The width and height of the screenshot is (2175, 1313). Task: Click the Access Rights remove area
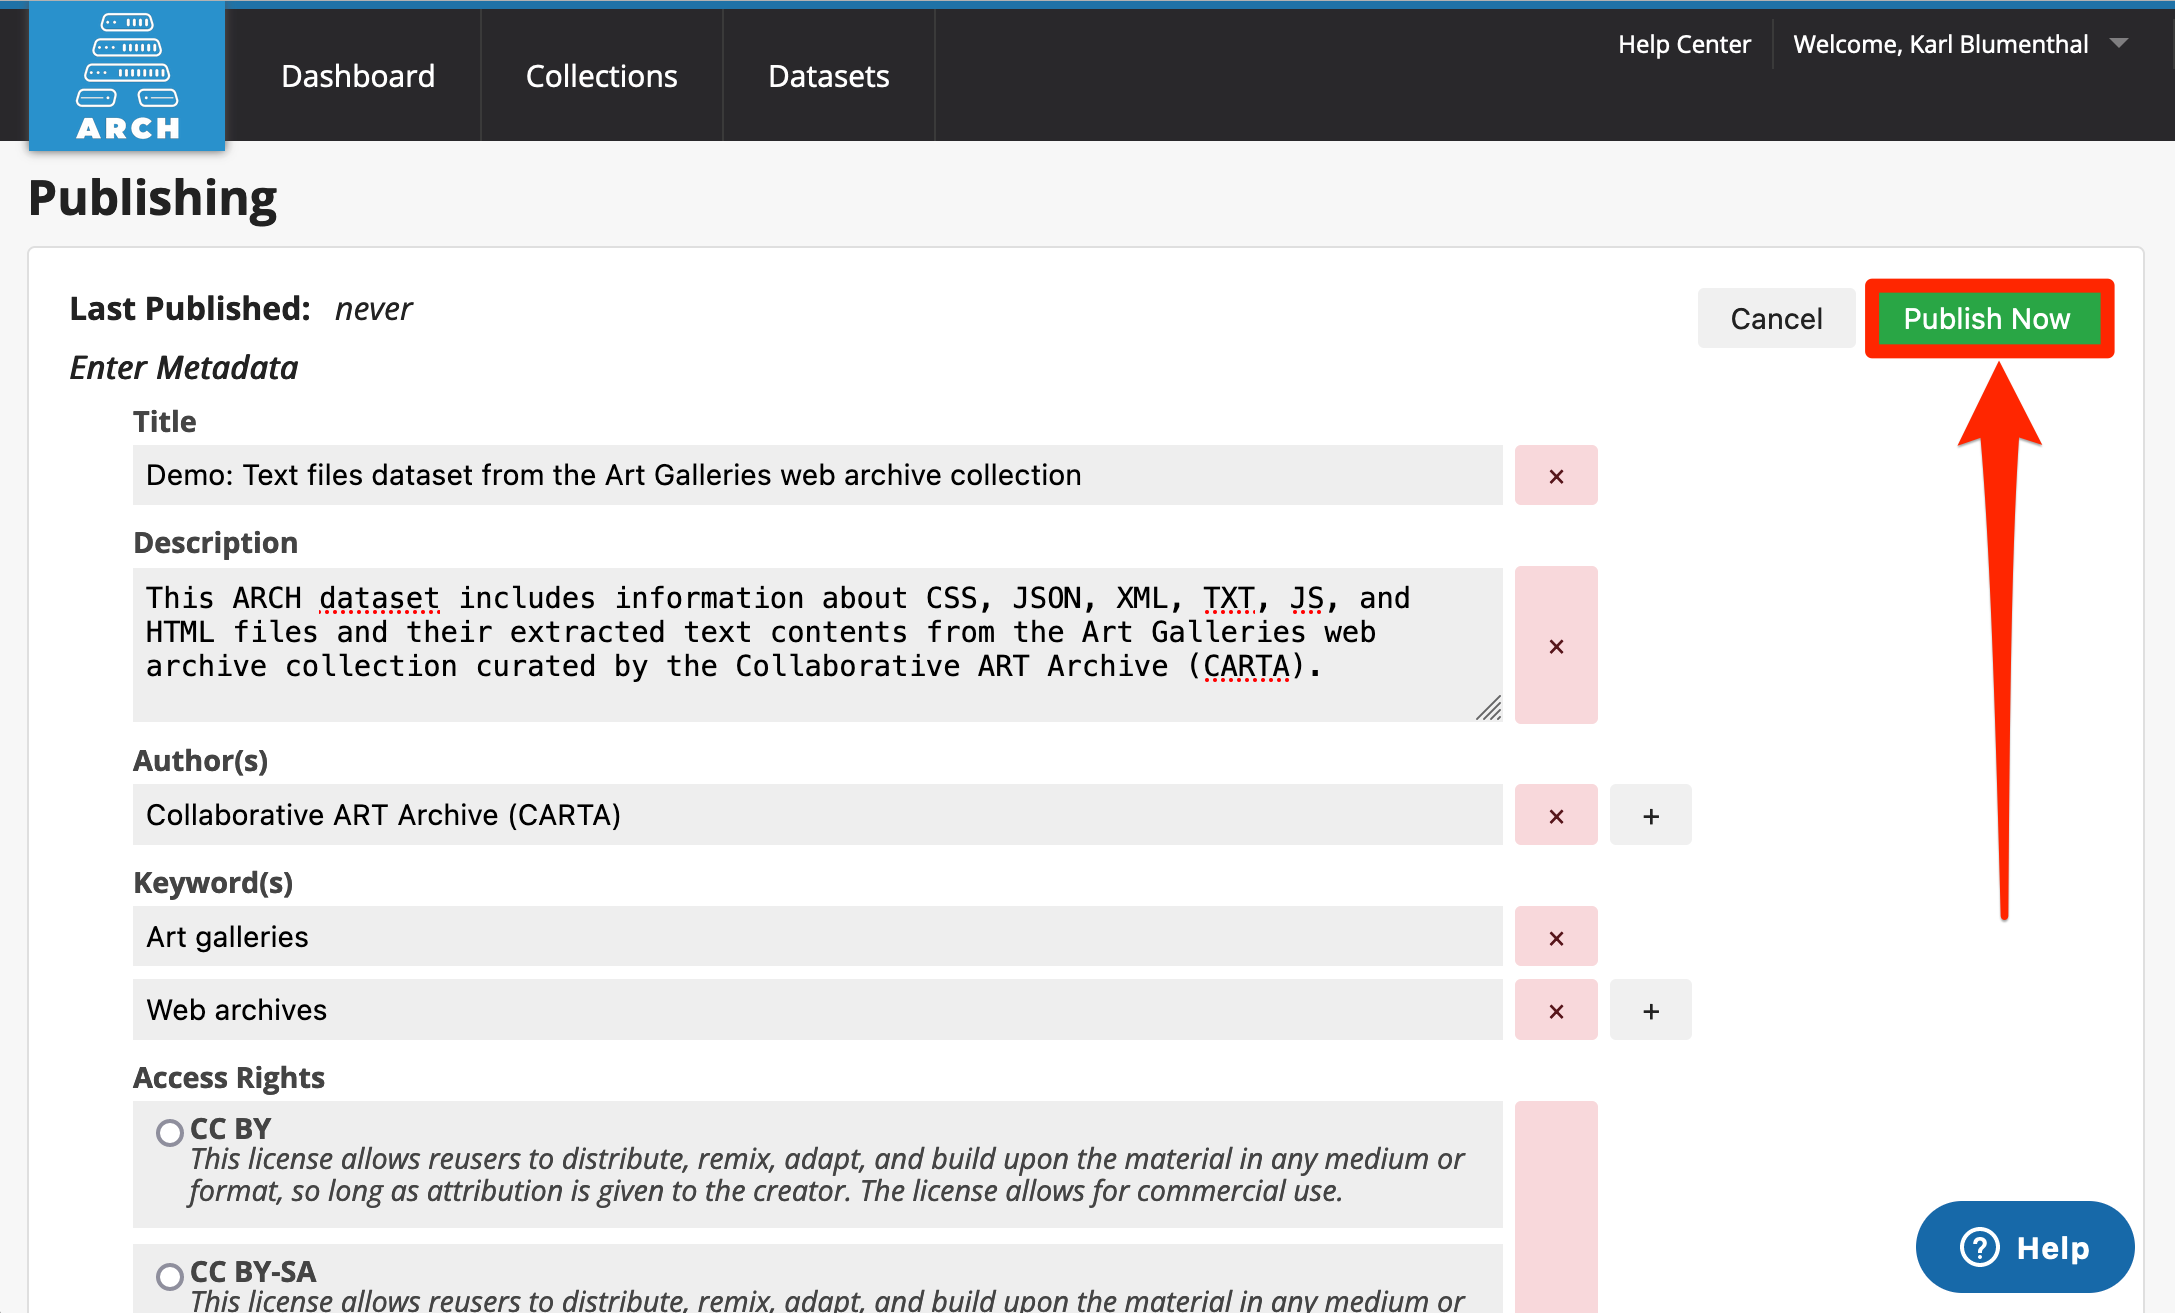click(x=1556, y=1207)
